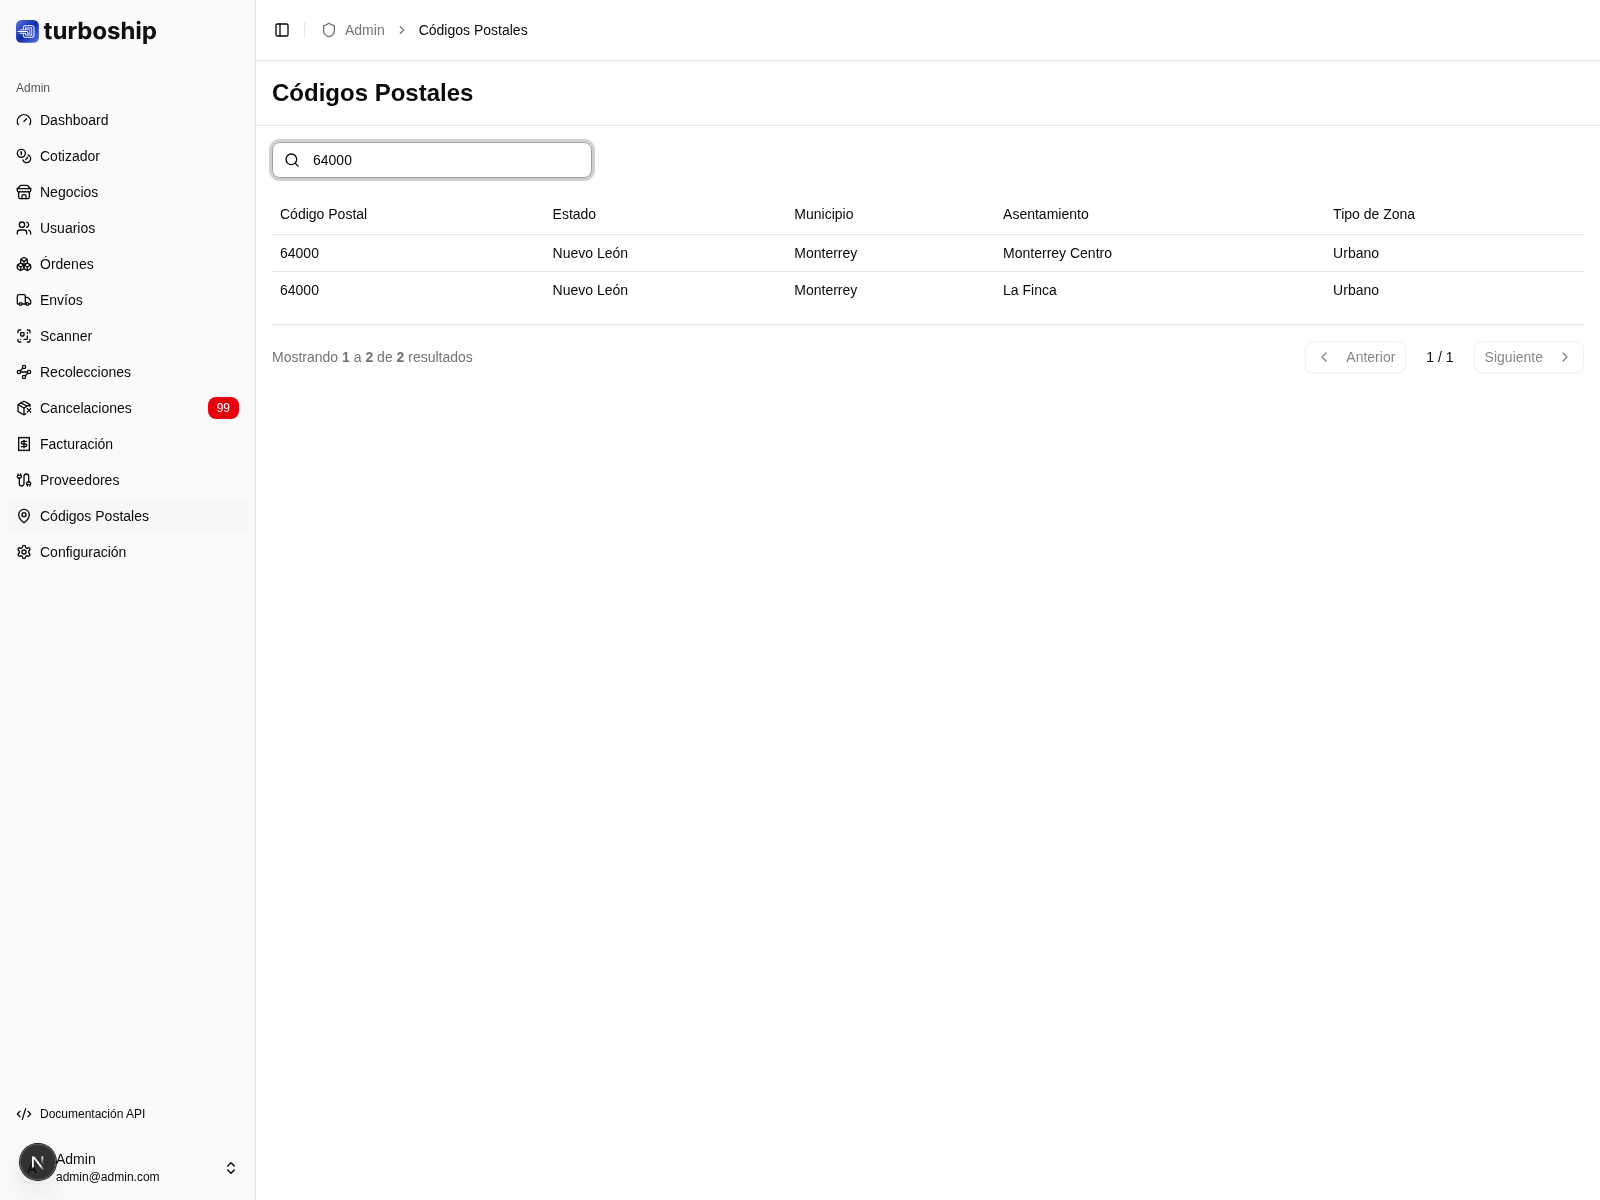
Task: Open Envíos using the truck icon
Action: coord(24,300)
